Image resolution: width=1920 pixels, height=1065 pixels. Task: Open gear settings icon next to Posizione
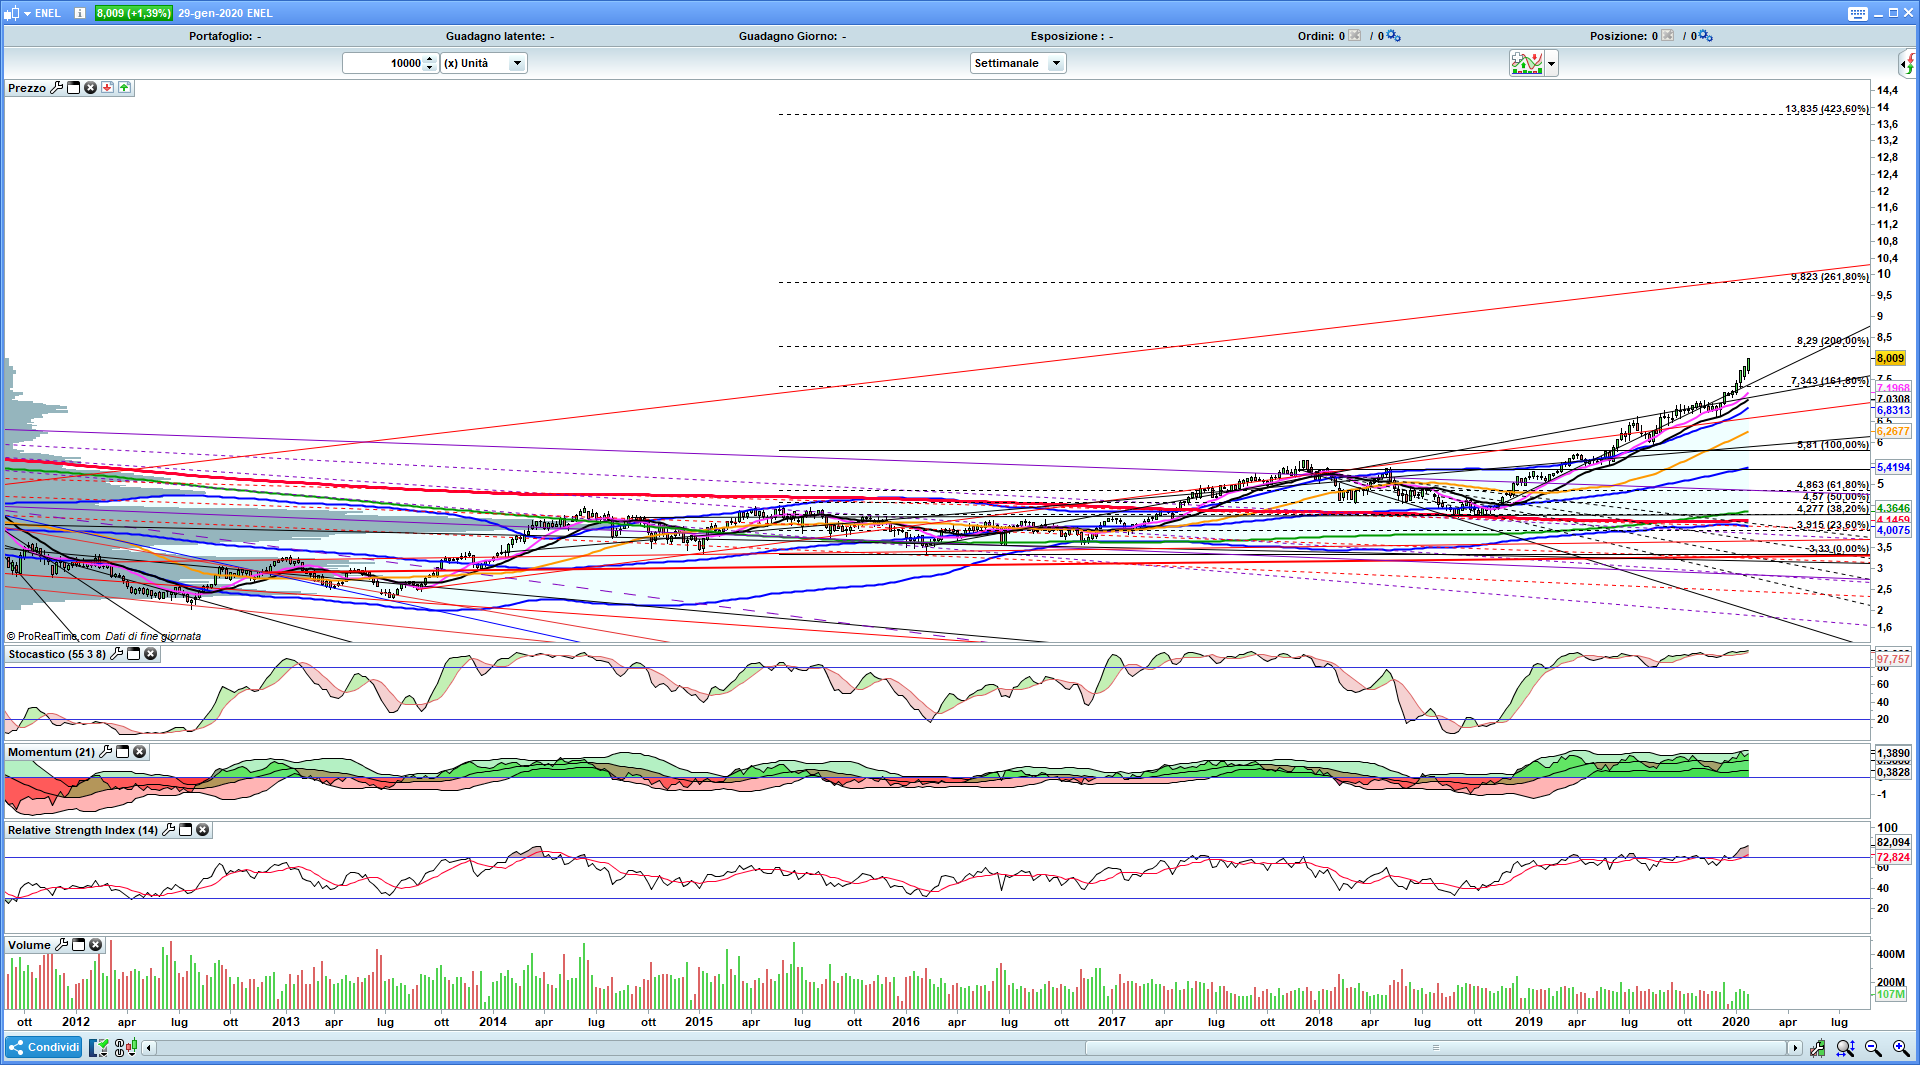pyautogui.click(x=1705, y=36)
